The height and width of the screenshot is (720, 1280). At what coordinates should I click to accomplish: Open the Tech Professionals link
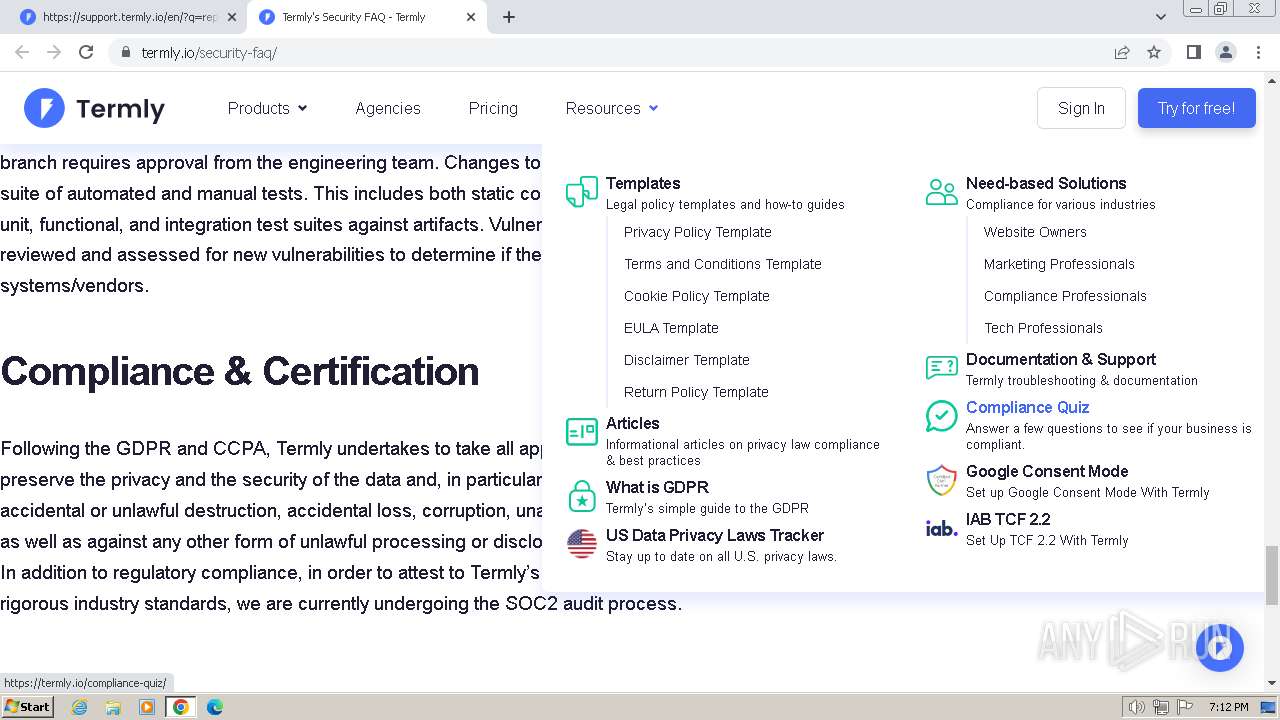pyautogui.click(x=1043, y=328)
